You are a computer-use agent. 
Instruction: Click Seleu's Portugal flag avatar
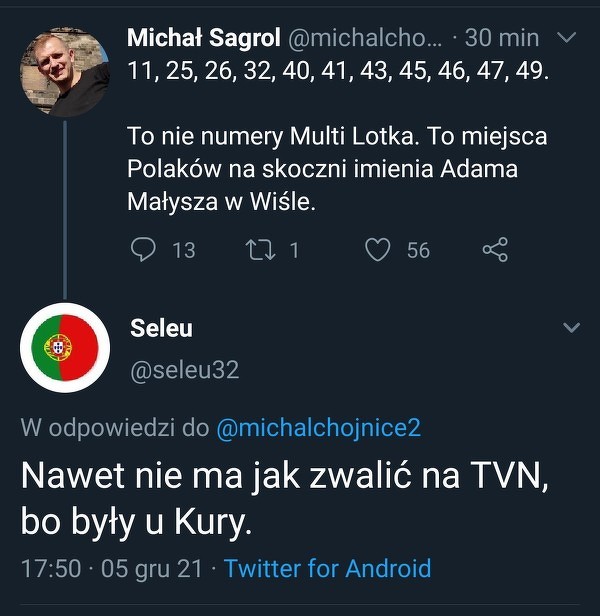tap(65, 346)
